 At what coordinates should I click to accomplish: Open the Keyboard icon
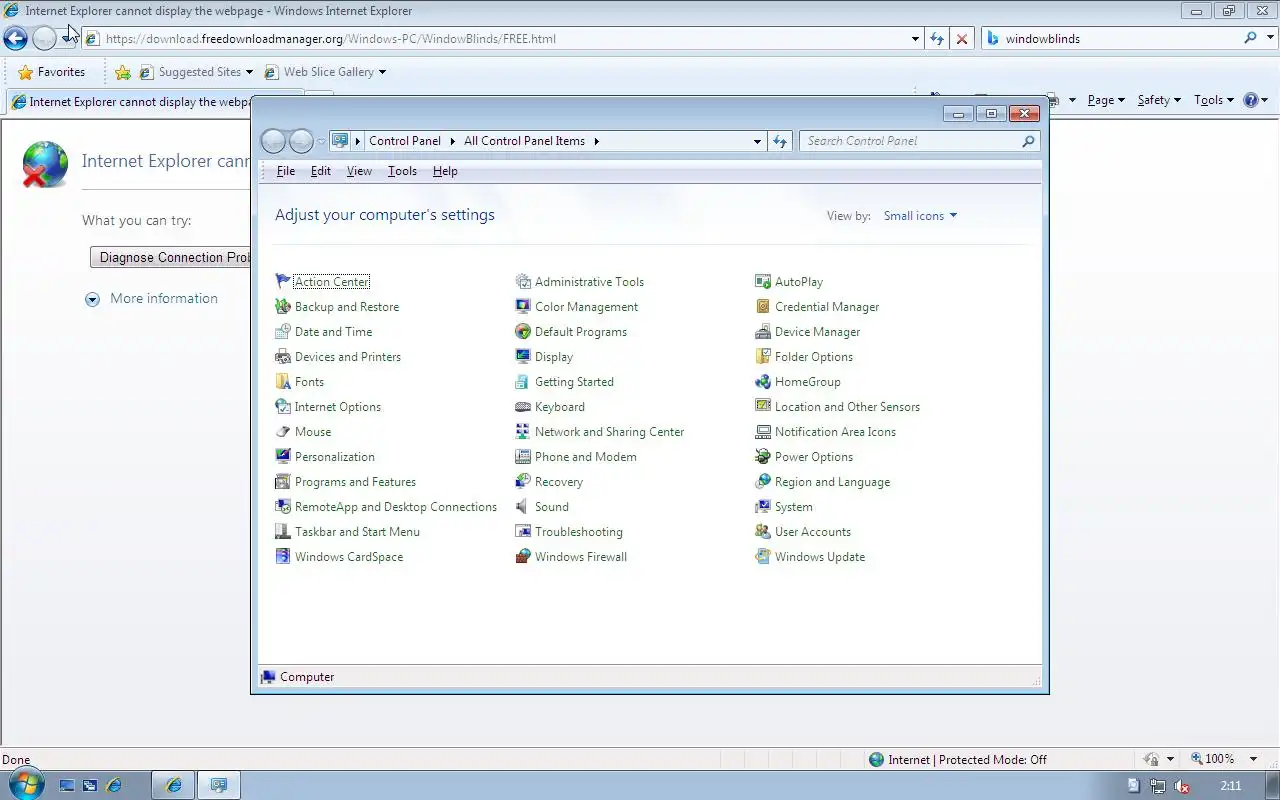point(523,407)
